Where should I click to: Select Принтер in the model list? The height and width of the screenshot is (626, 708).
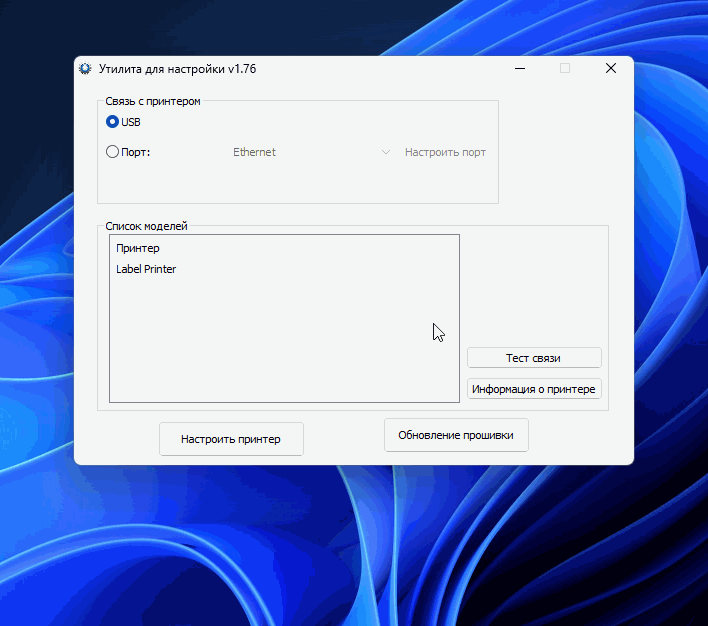point(138,248)
